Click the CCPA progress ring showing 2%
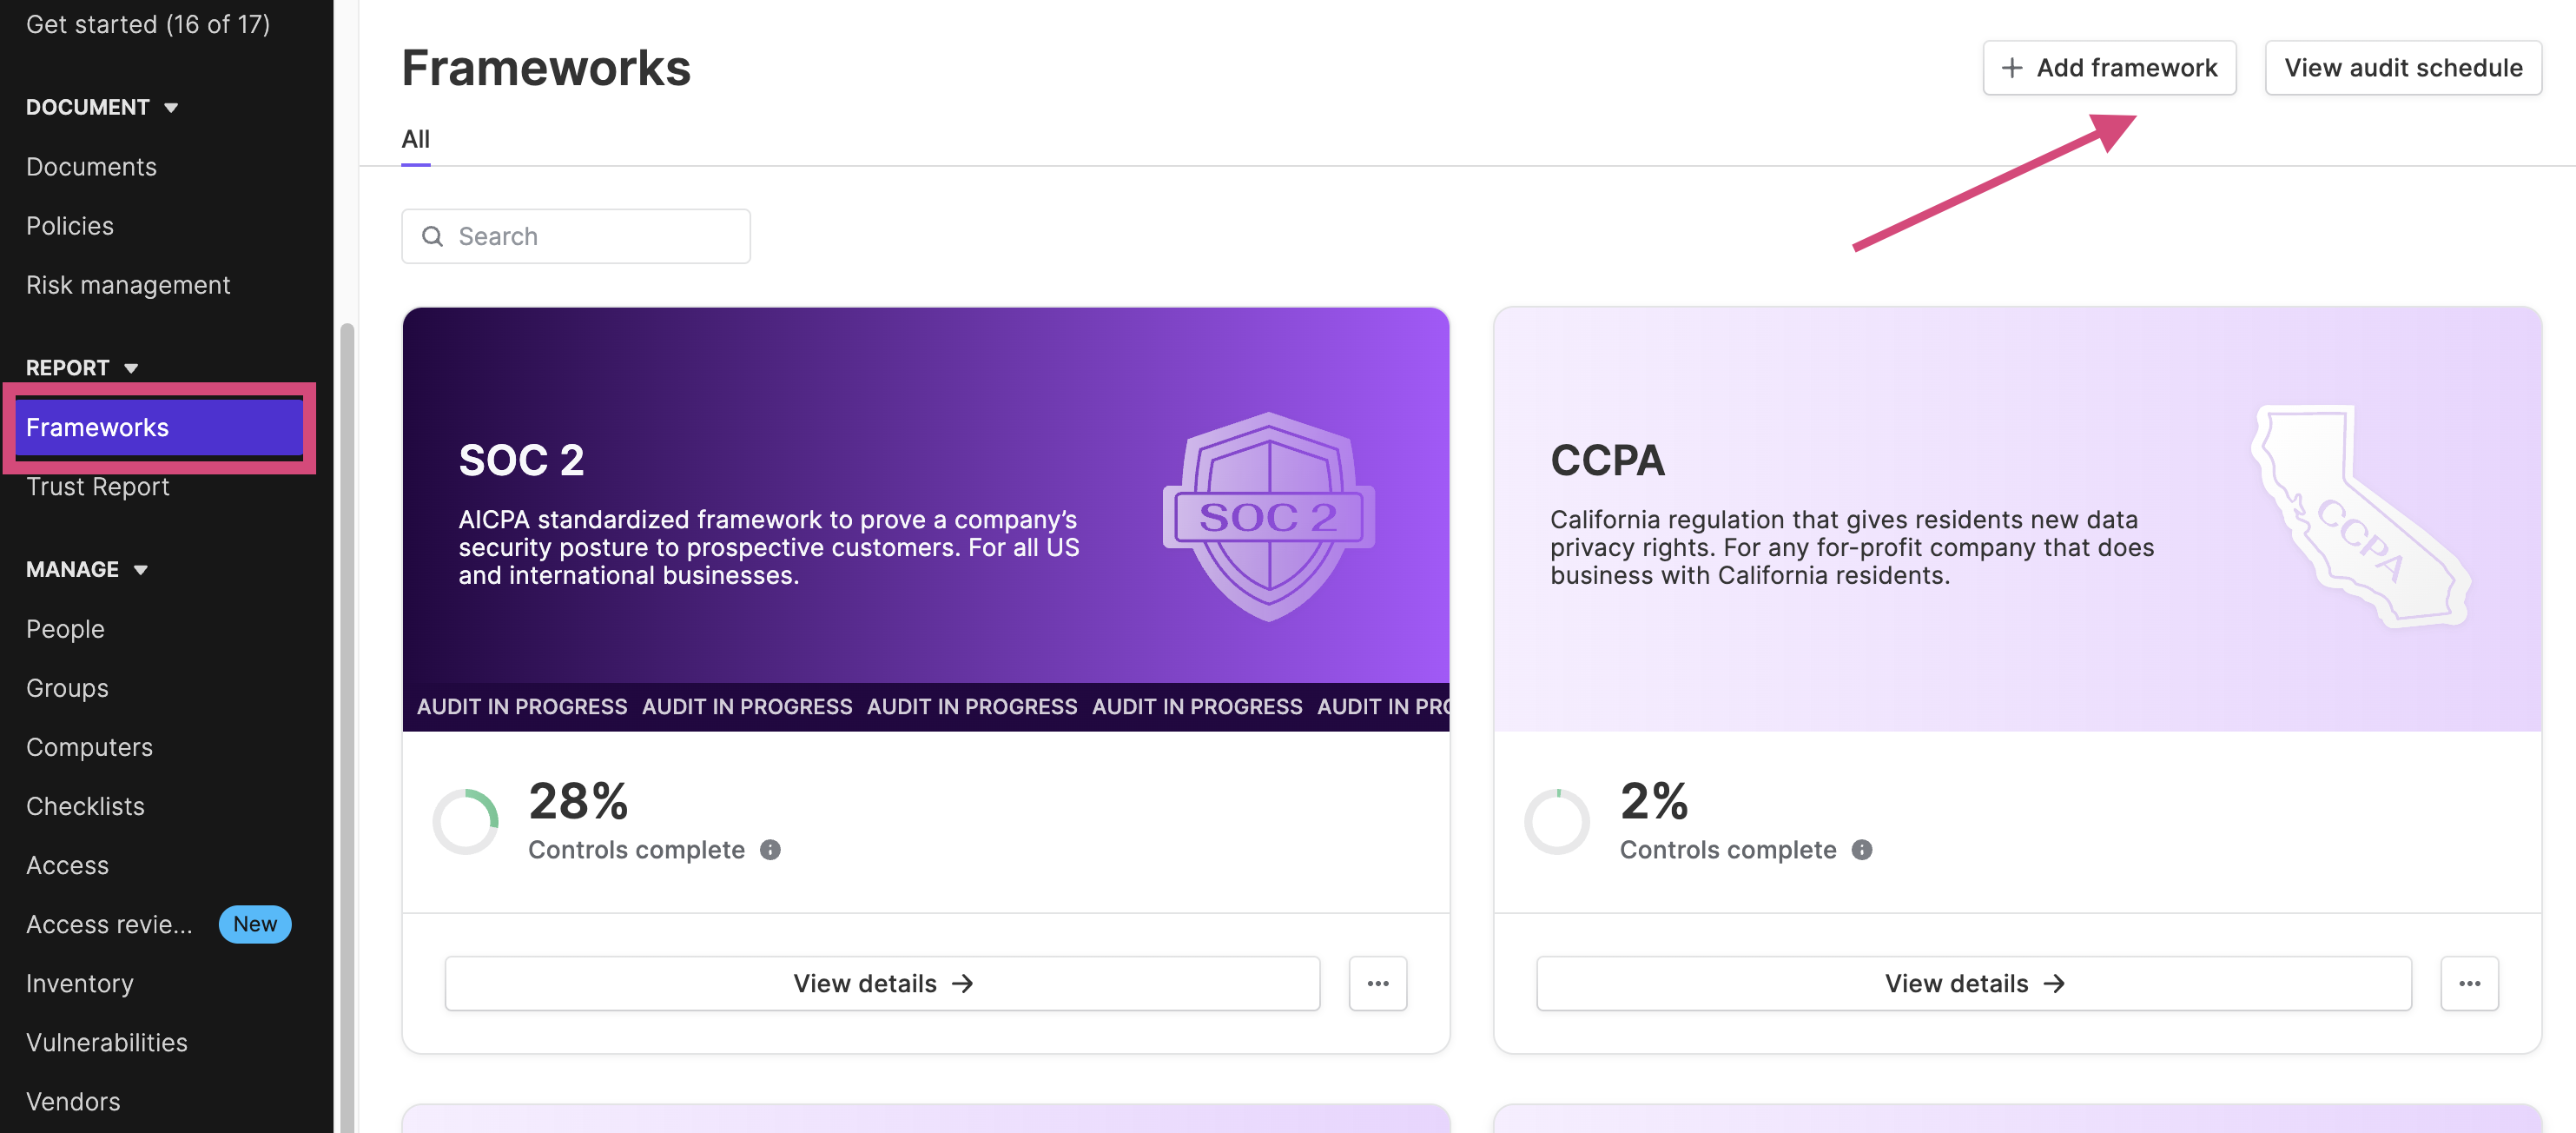Image resolution: width=2576 pixels, height=1133 pixels. click(1557, 821)
